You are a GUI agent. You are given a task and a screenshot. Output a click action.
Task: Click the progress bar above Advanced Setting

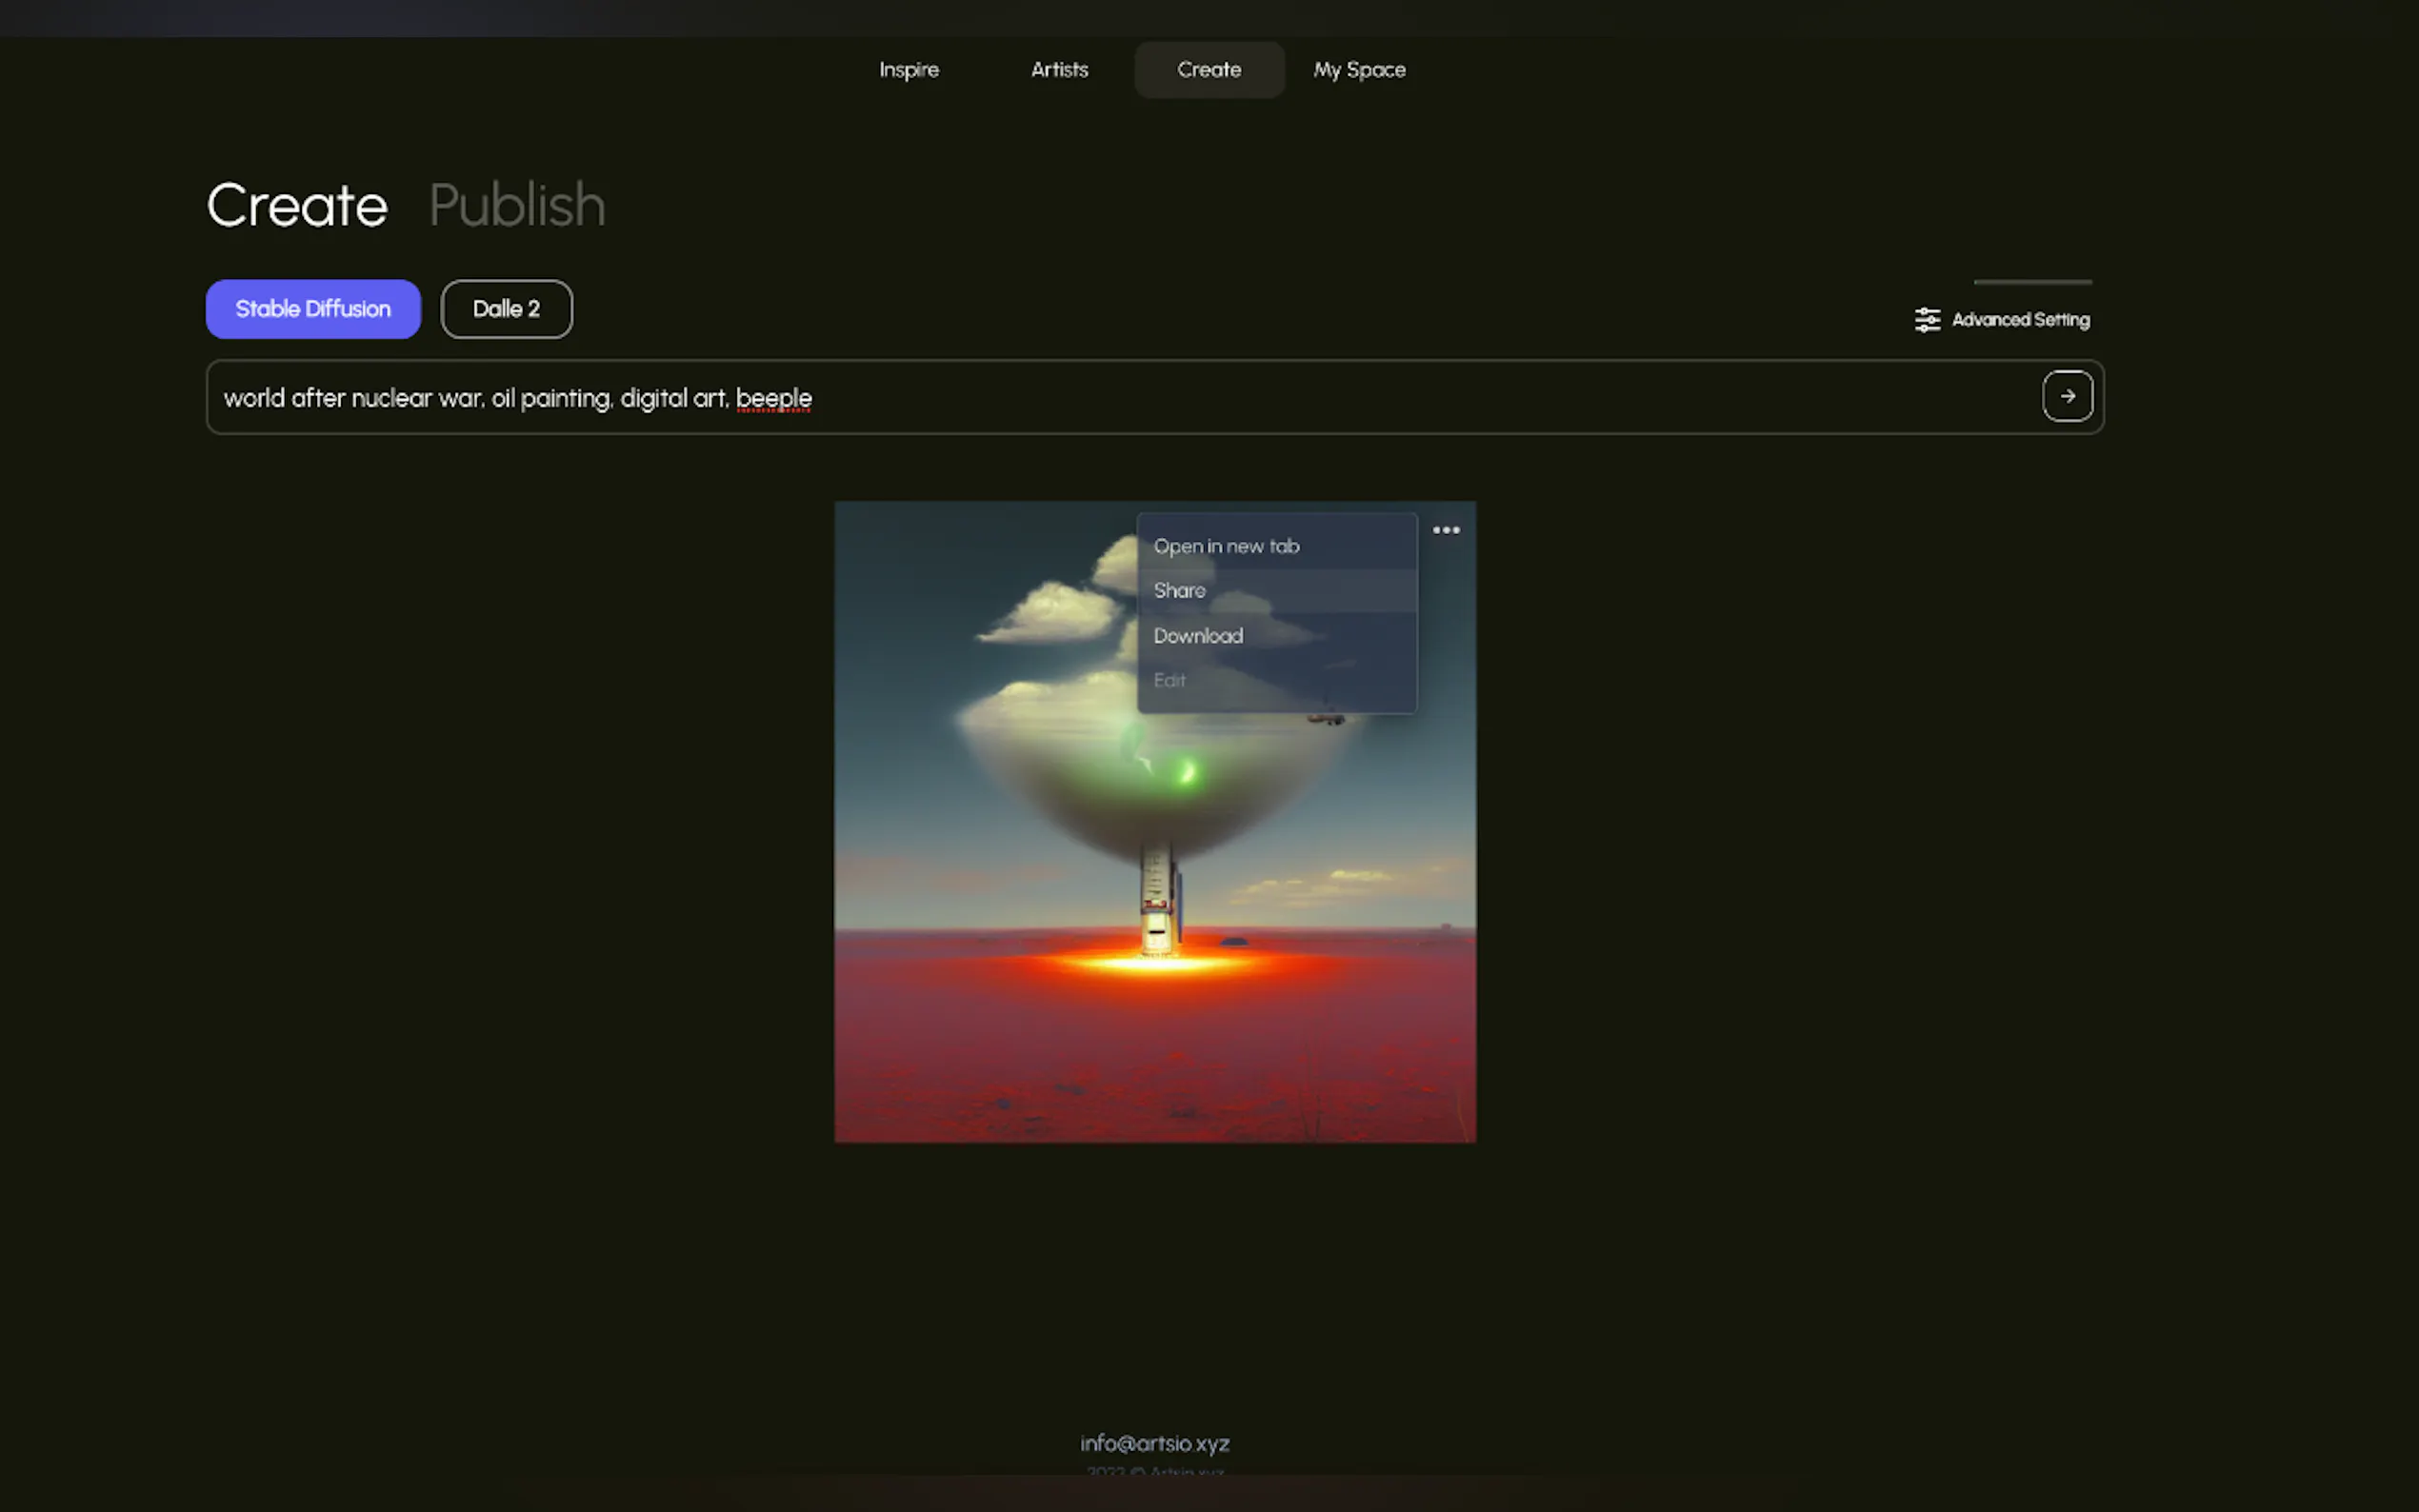tap(2031, 282)
